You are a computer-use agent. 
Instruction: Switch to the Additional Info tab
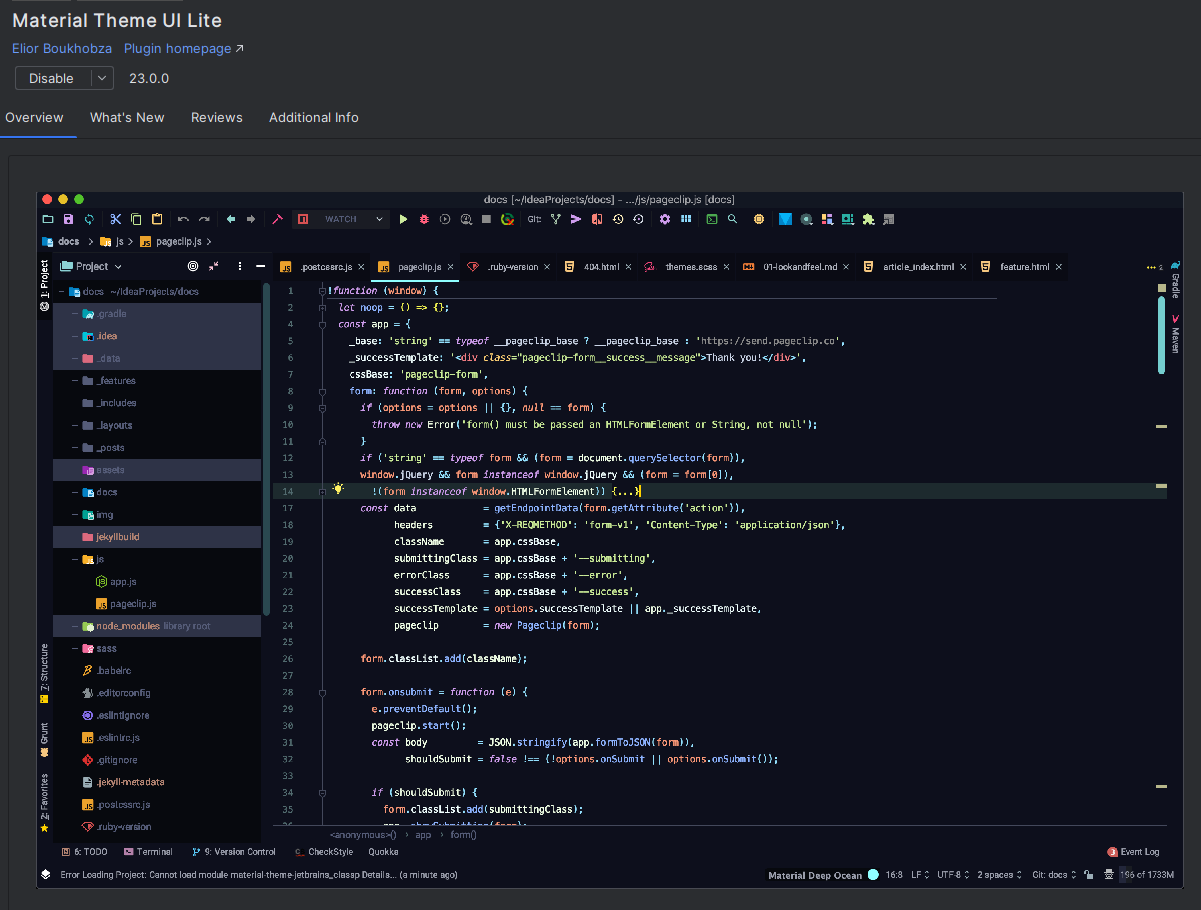[x=314, y=117]
